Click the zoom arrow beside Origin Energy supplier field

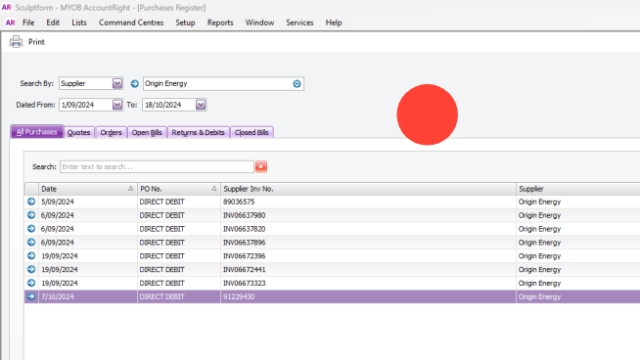134,84
